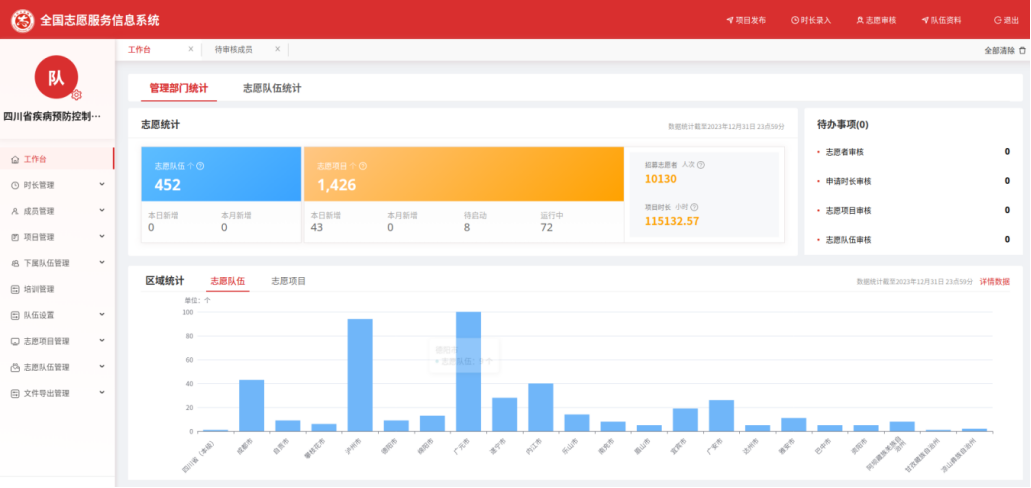This screenshot has height=488, width=1031.
Task: Click the red 队 avatar
Action: pos(56,77)
